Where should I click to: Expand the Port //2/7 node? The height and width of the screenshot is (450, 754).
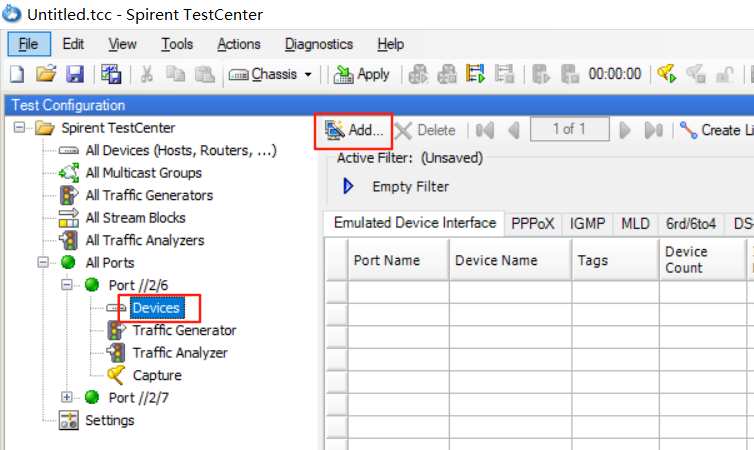[66, 397]
